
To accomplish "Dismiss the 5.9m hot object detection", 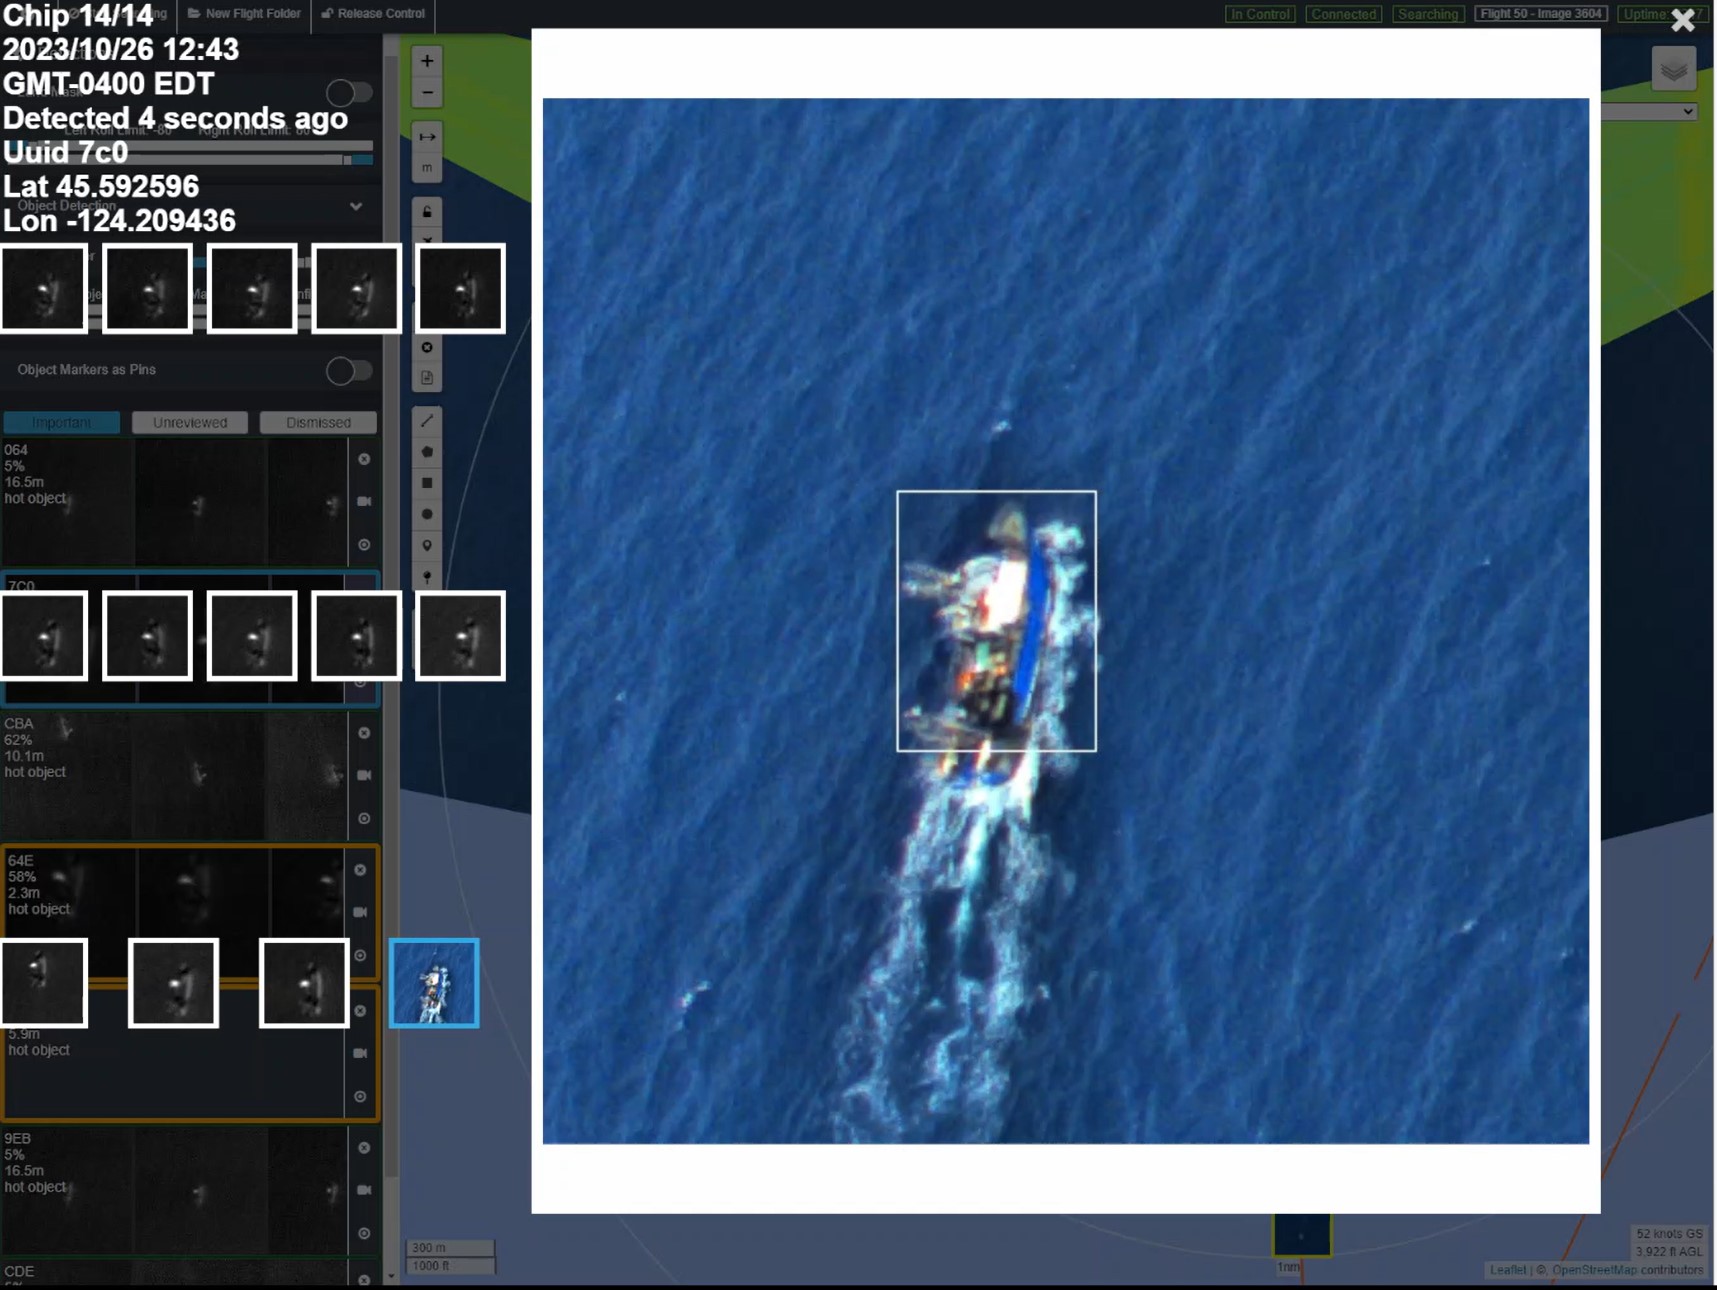I will 360,1011.
